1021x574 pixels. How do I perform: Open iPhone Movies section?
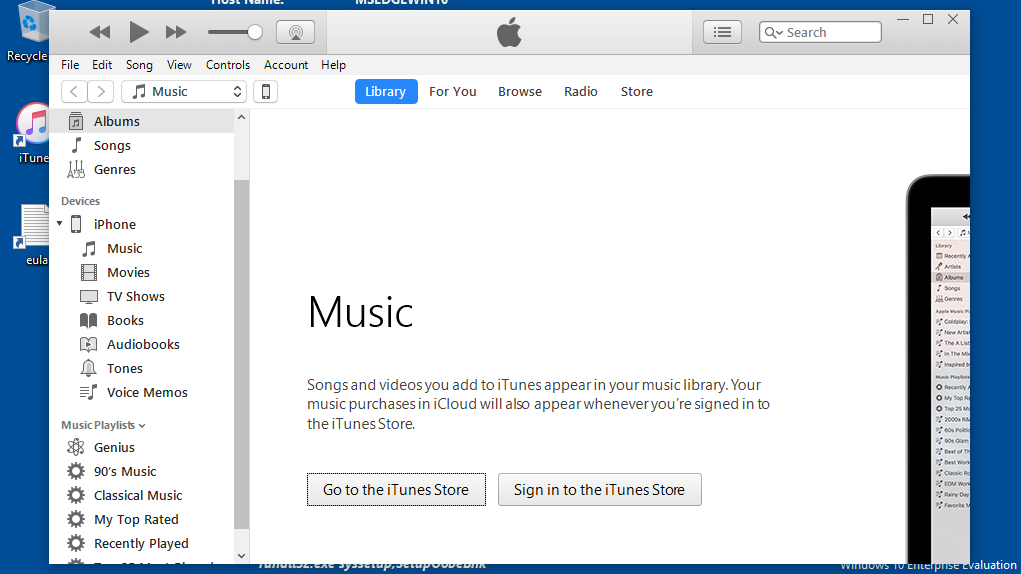(x=141, y=272)
